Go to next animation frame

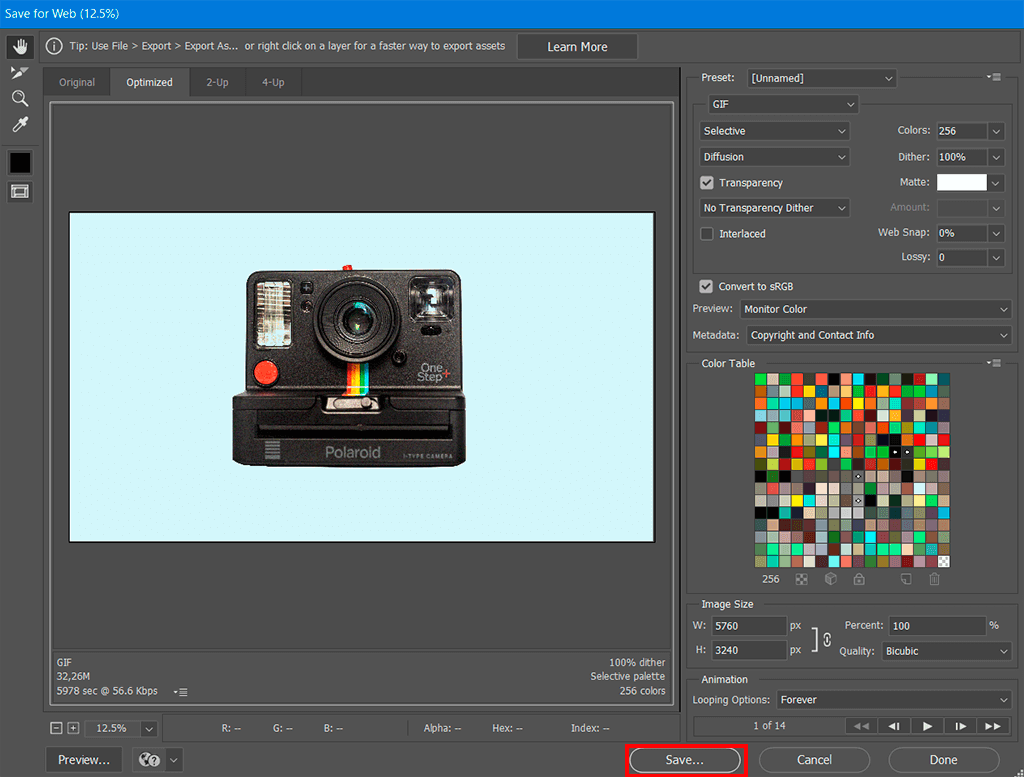(x=960, y=726)
